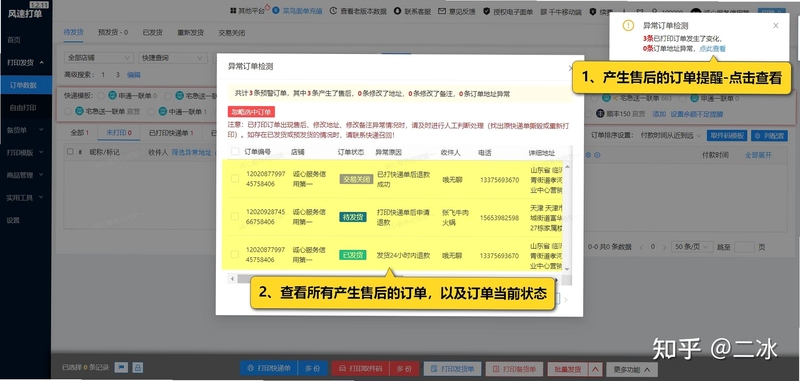The height and width of the screenshot is (381, 800).
Task: Click 取件码模板 button
Action: 727,135
